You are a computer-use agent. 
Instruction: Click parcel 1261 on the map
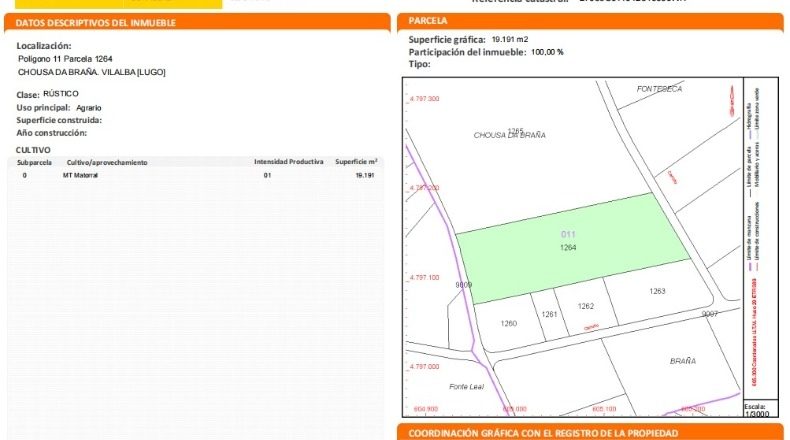click(550, 315)
